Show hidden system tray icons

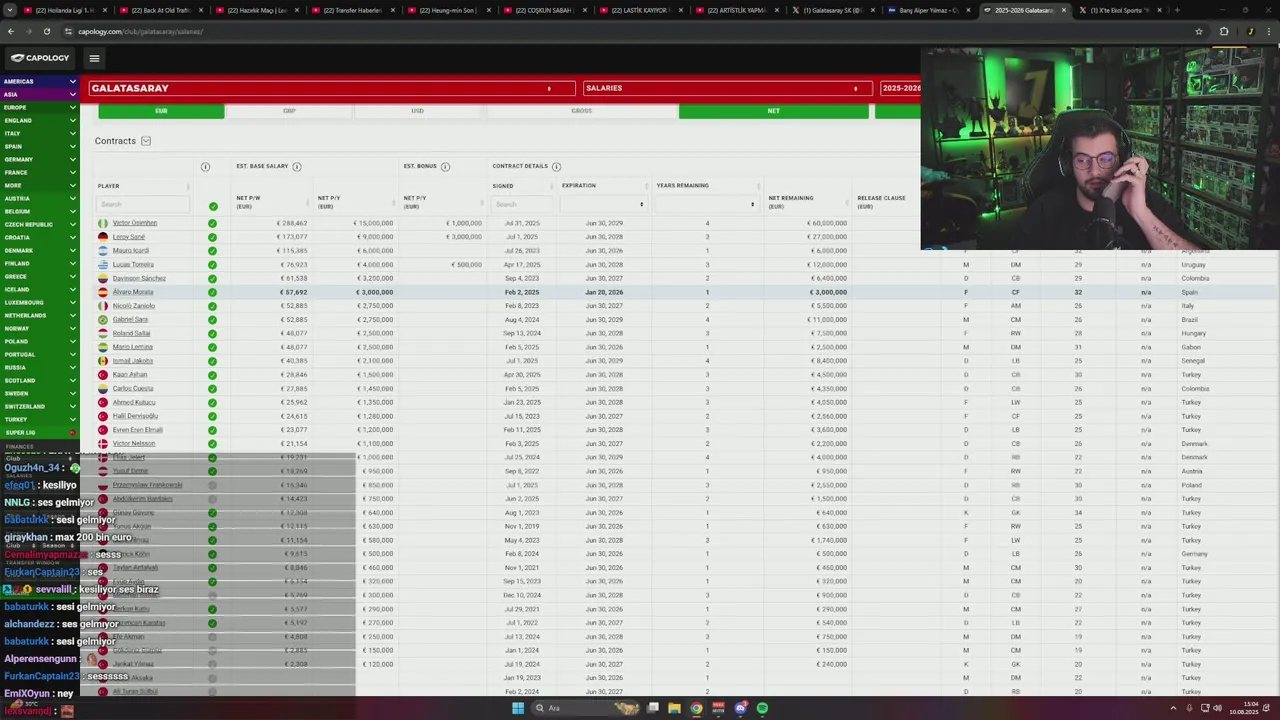pos(1174,708)
